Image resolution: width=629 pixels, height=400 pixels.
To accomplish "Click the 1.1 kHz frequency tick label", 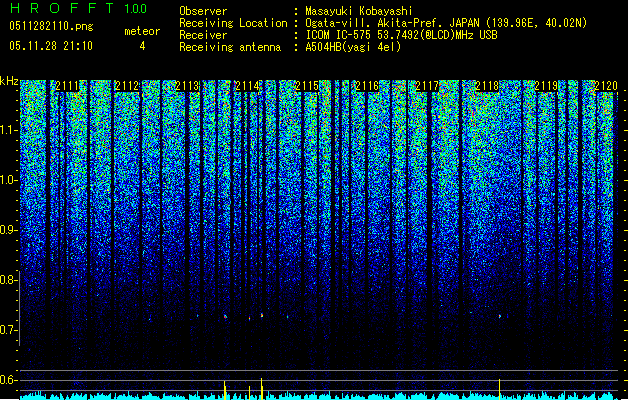I will tap(9, 130).
